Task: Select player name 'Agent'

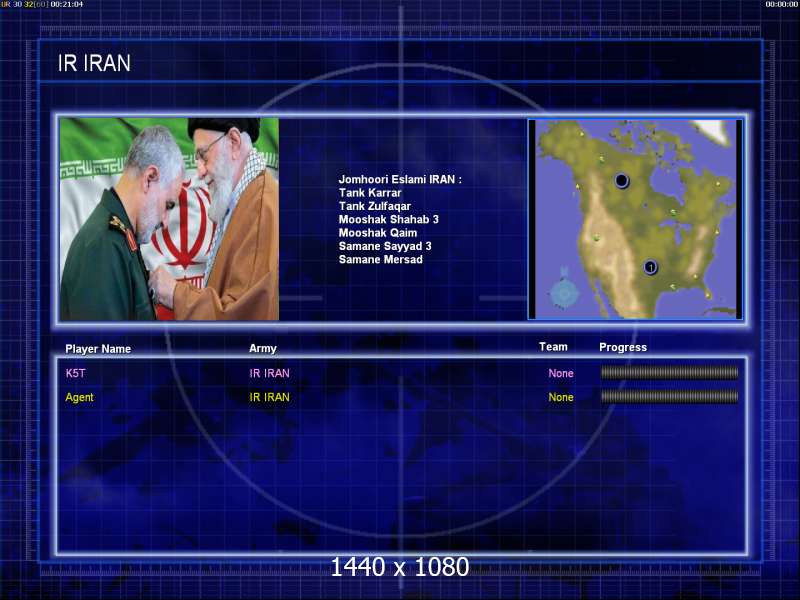Action: point(80,397)
